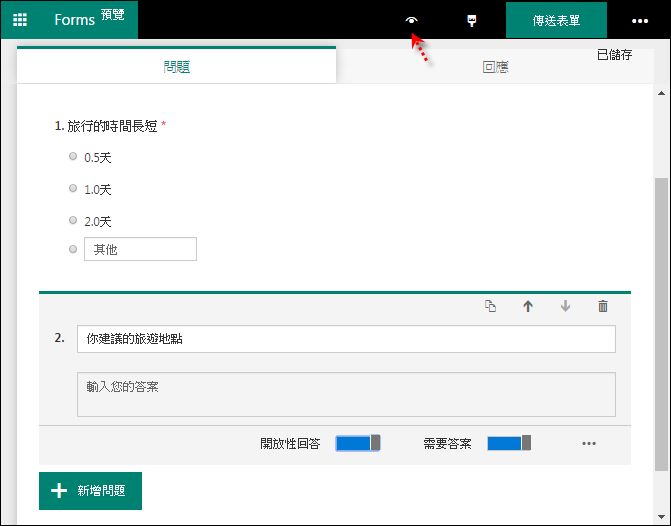Click the eye preview icon

[x=411, y=20]
